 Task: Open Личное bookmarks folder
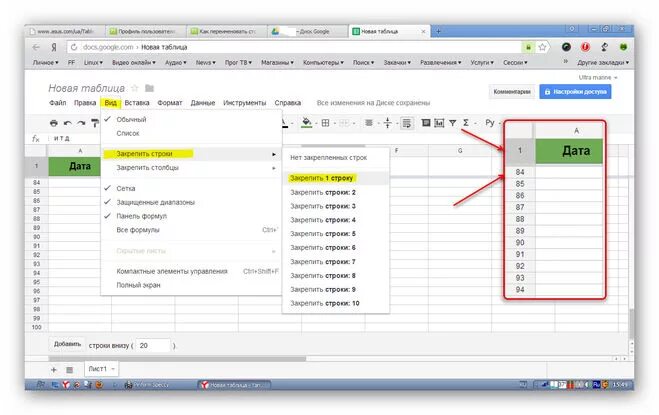[x=45, y=63]
